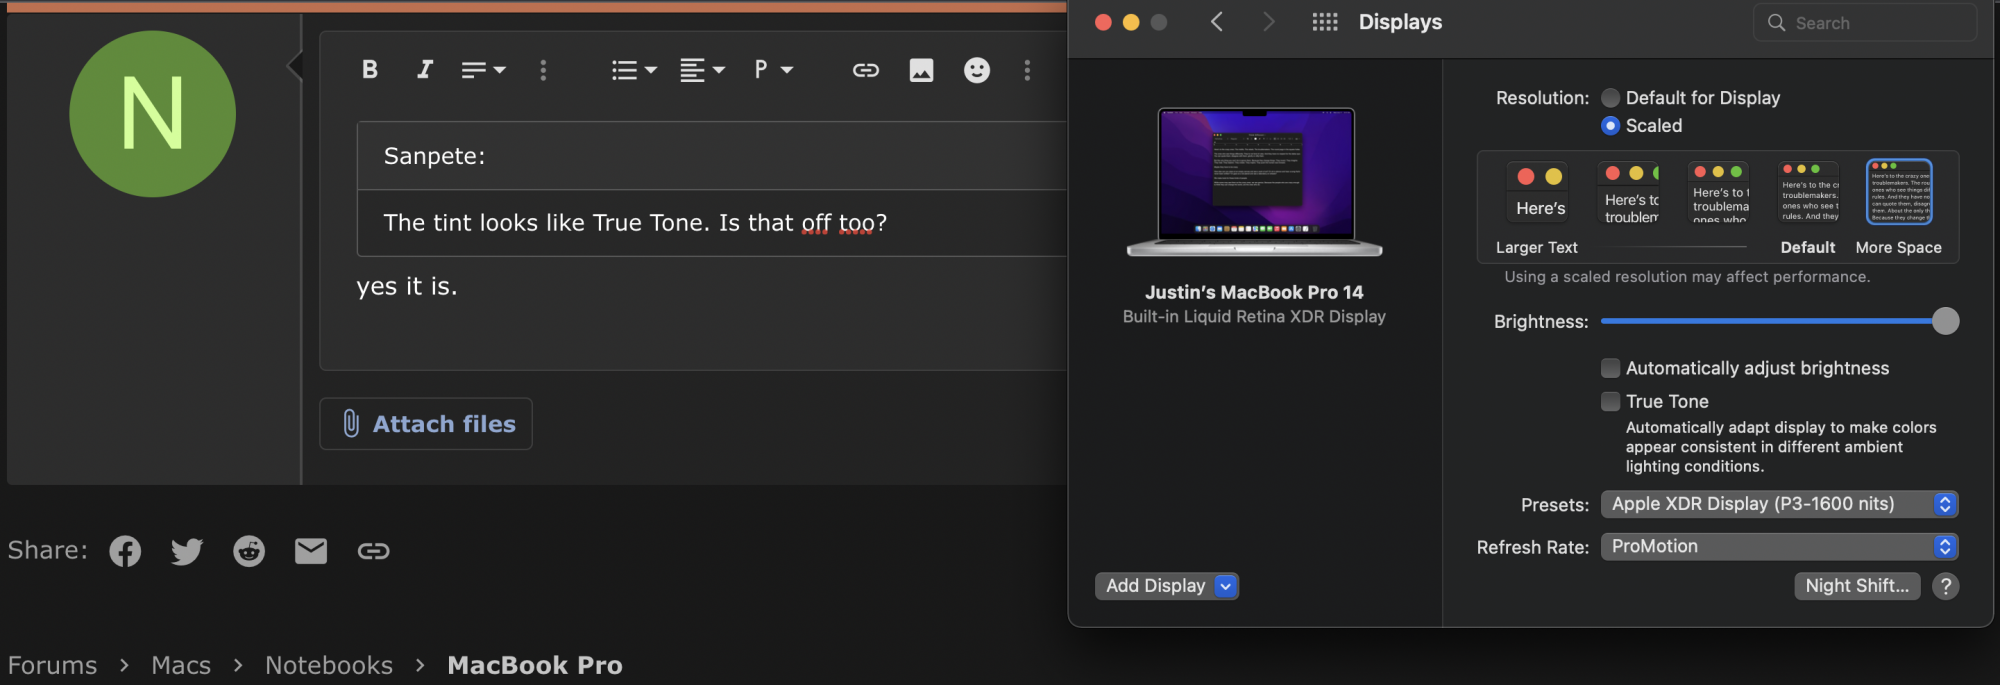Open the text alignment dropdown
Image resolution: width=2000 pixels, height=685 pixels.
pos(702,70)
